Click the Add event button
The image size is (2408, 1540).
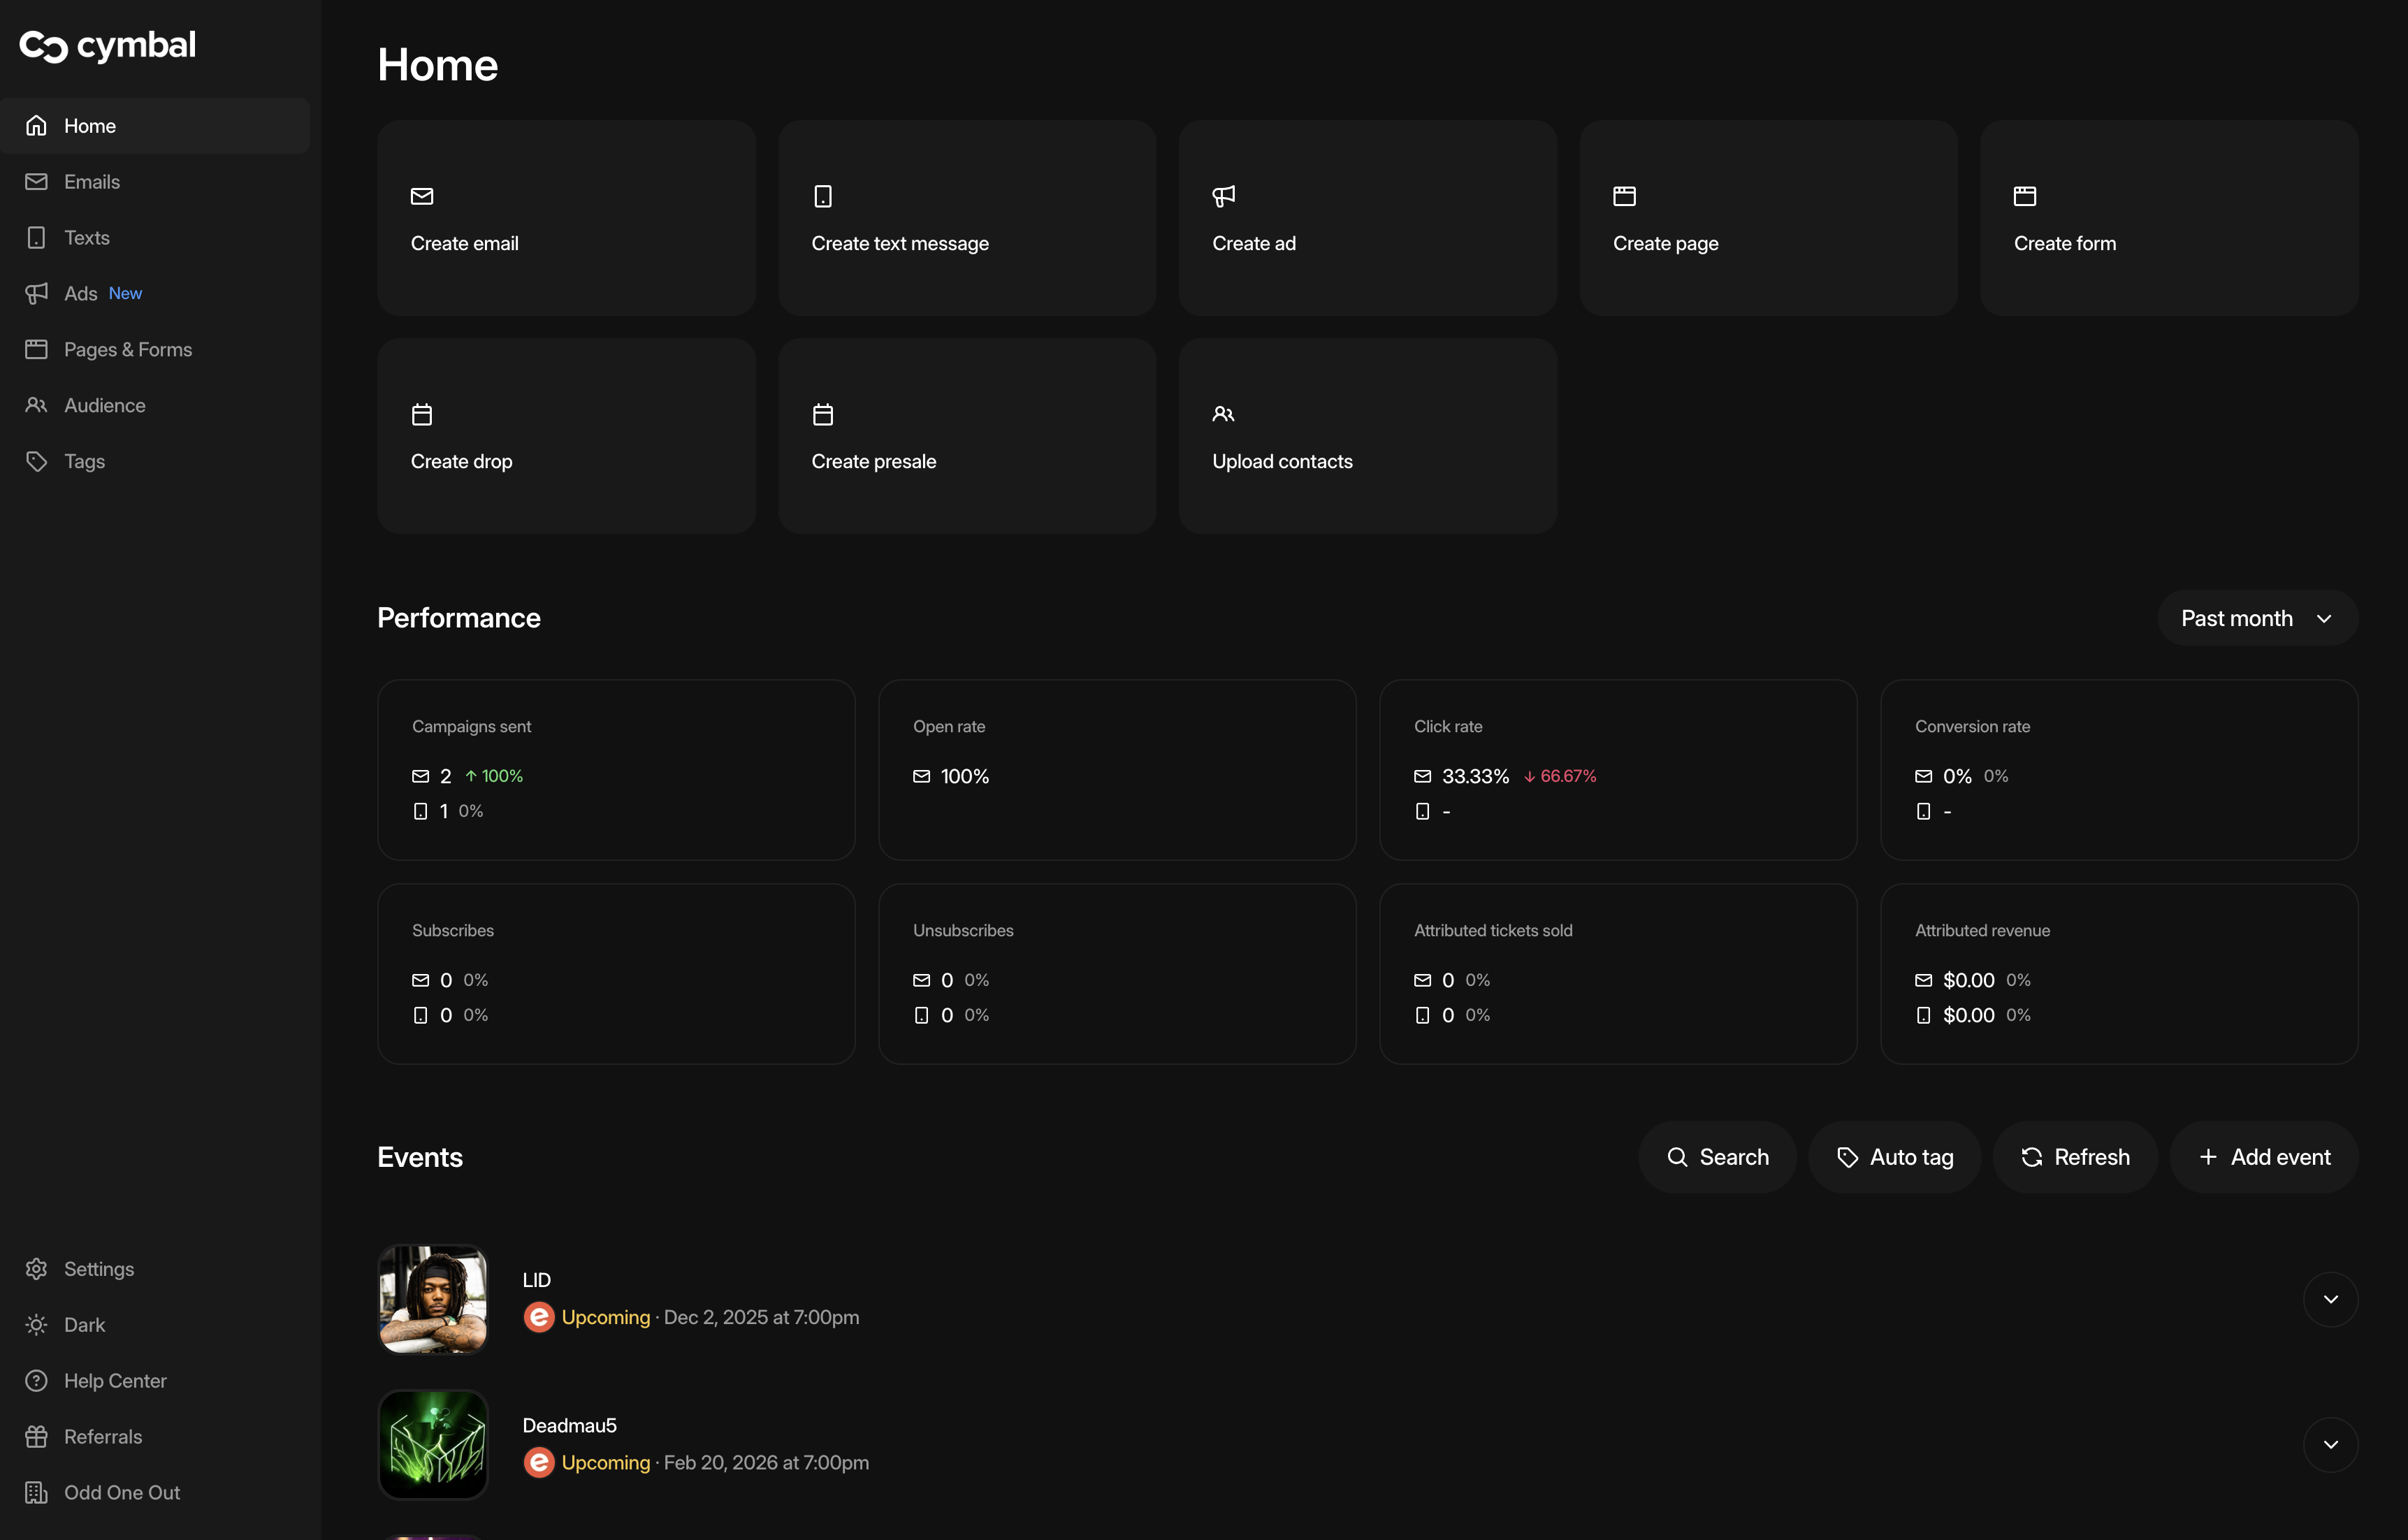tap(2264, 1157)
